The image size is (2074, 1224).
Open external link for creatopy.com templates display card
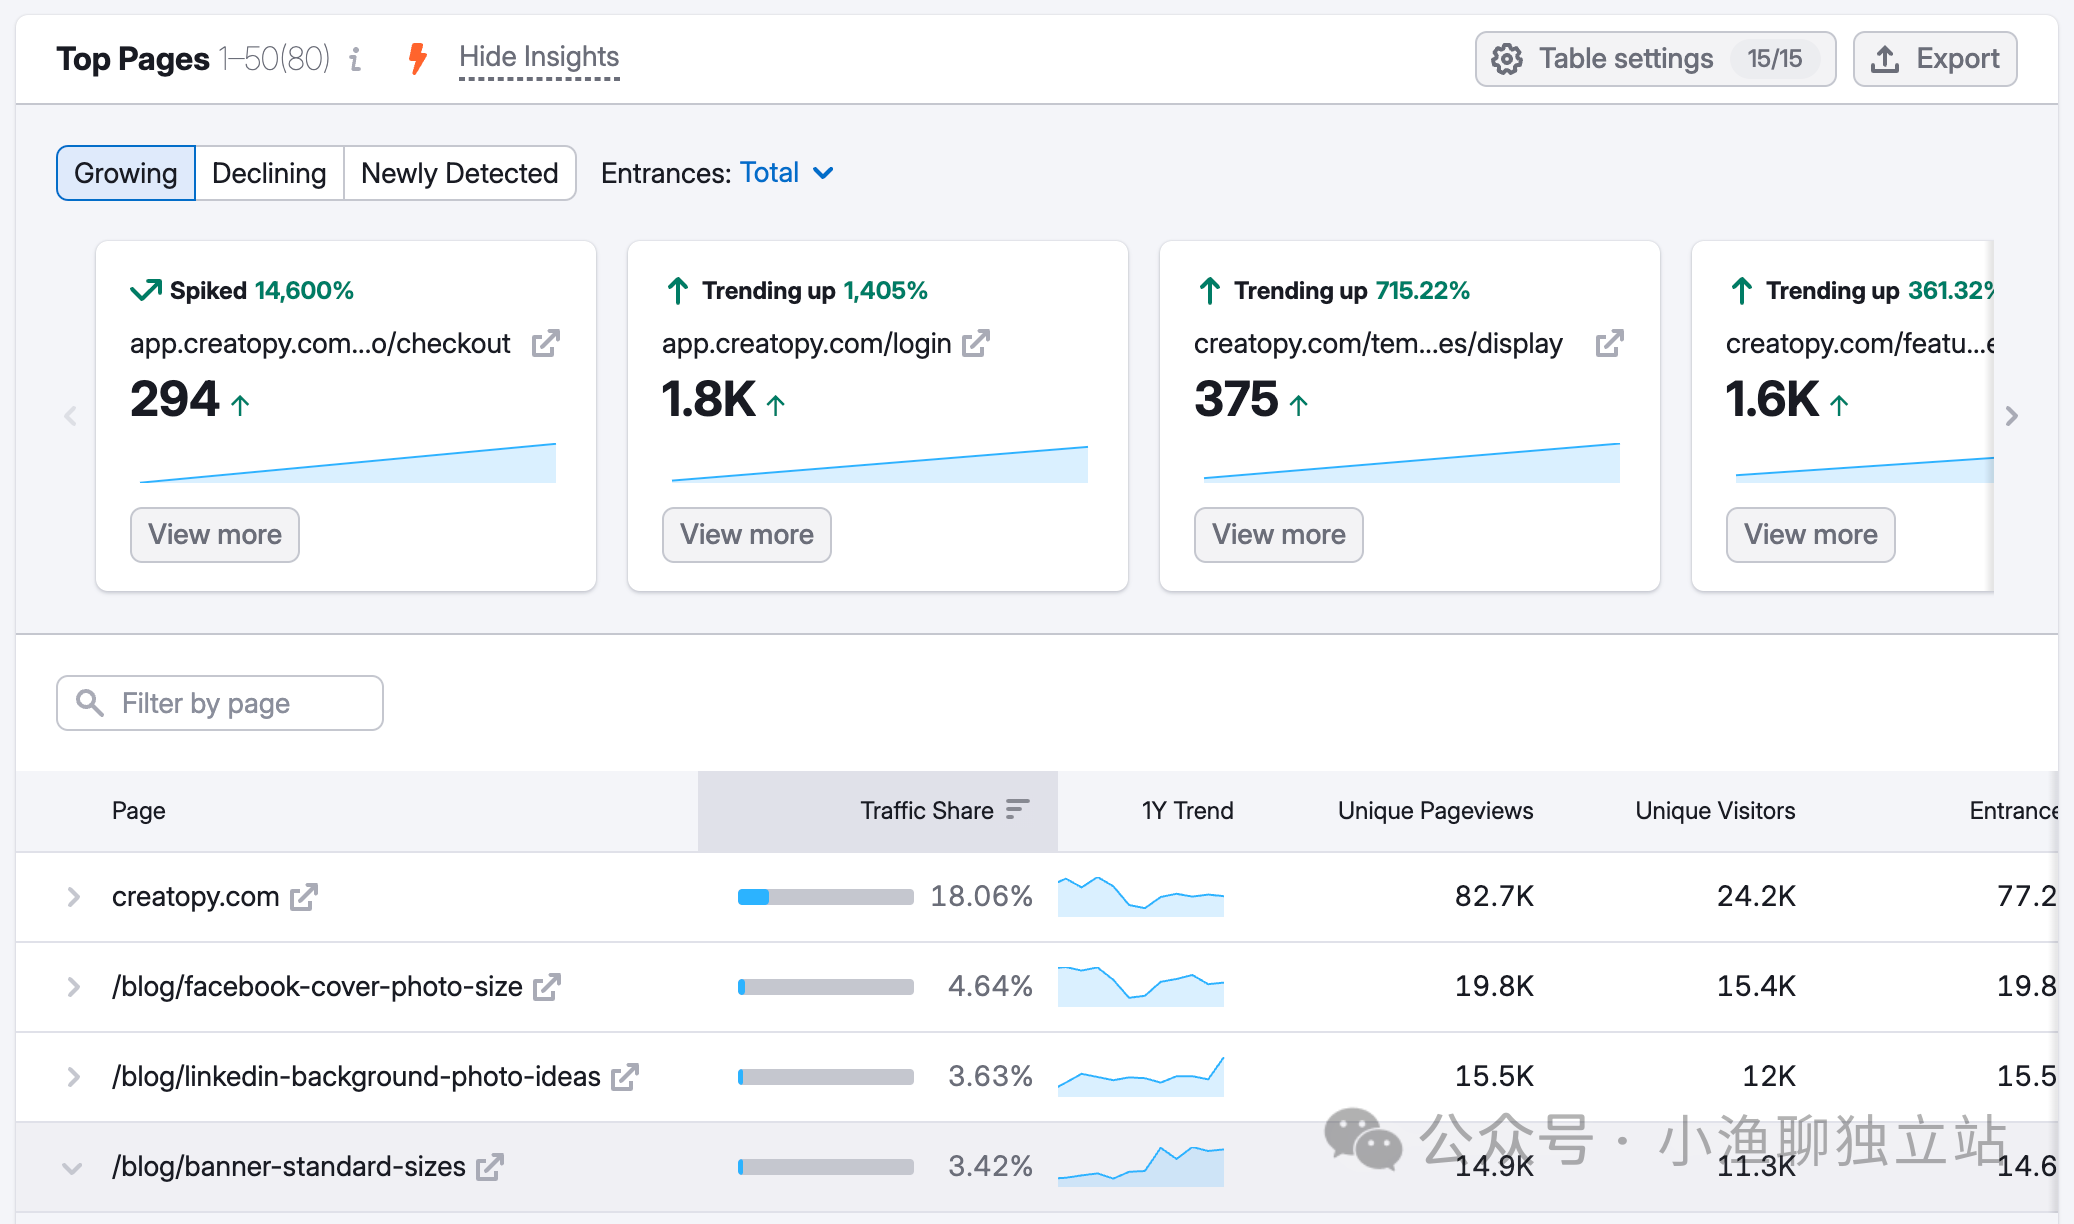click(1609, 344)
